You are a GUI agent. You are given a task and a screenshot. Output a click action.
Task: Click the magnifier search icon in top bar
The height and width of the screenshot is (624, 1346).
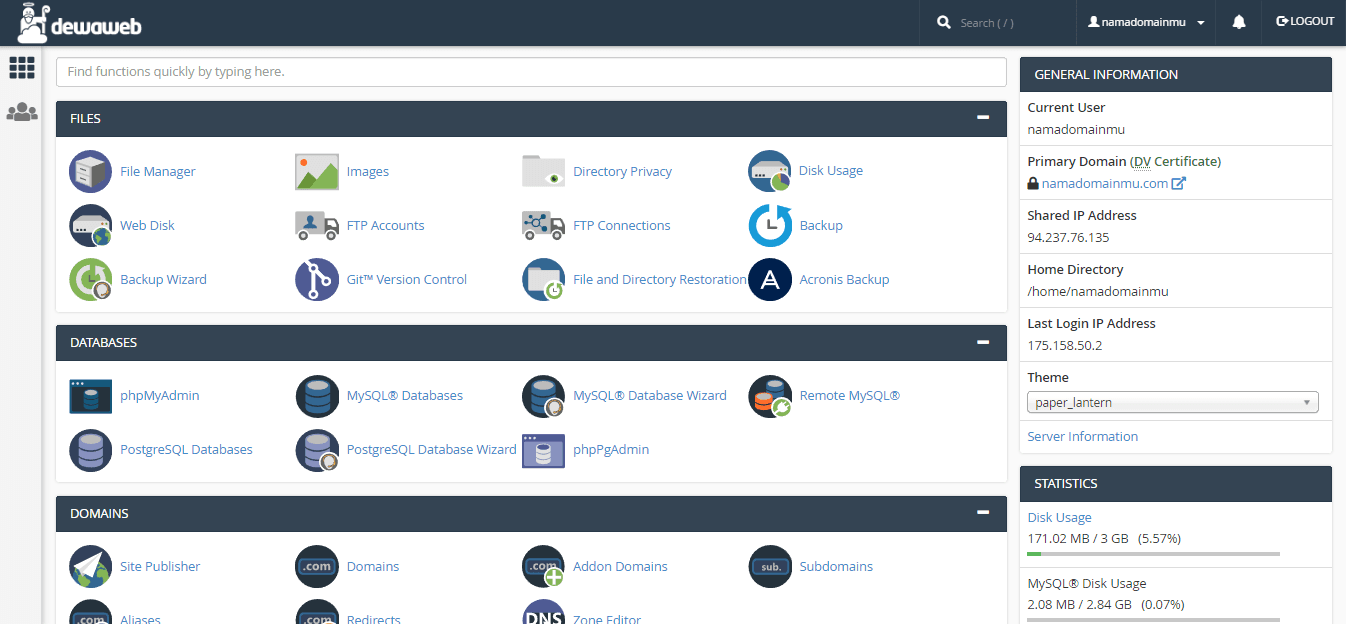[x=944, y=22]
